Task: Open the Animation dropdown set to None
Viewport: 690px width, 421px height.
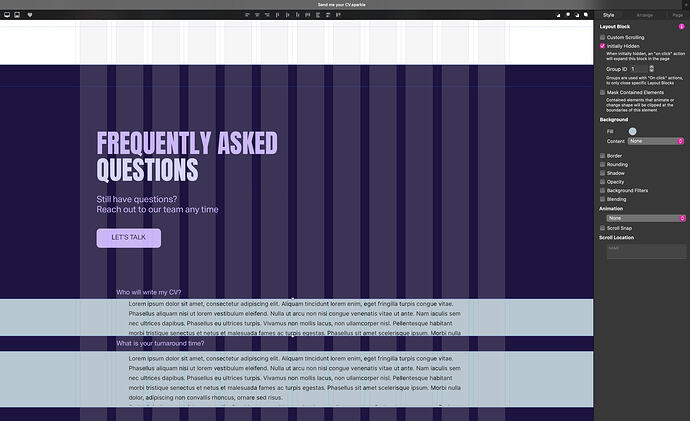Action: click(x=646, y=218)
